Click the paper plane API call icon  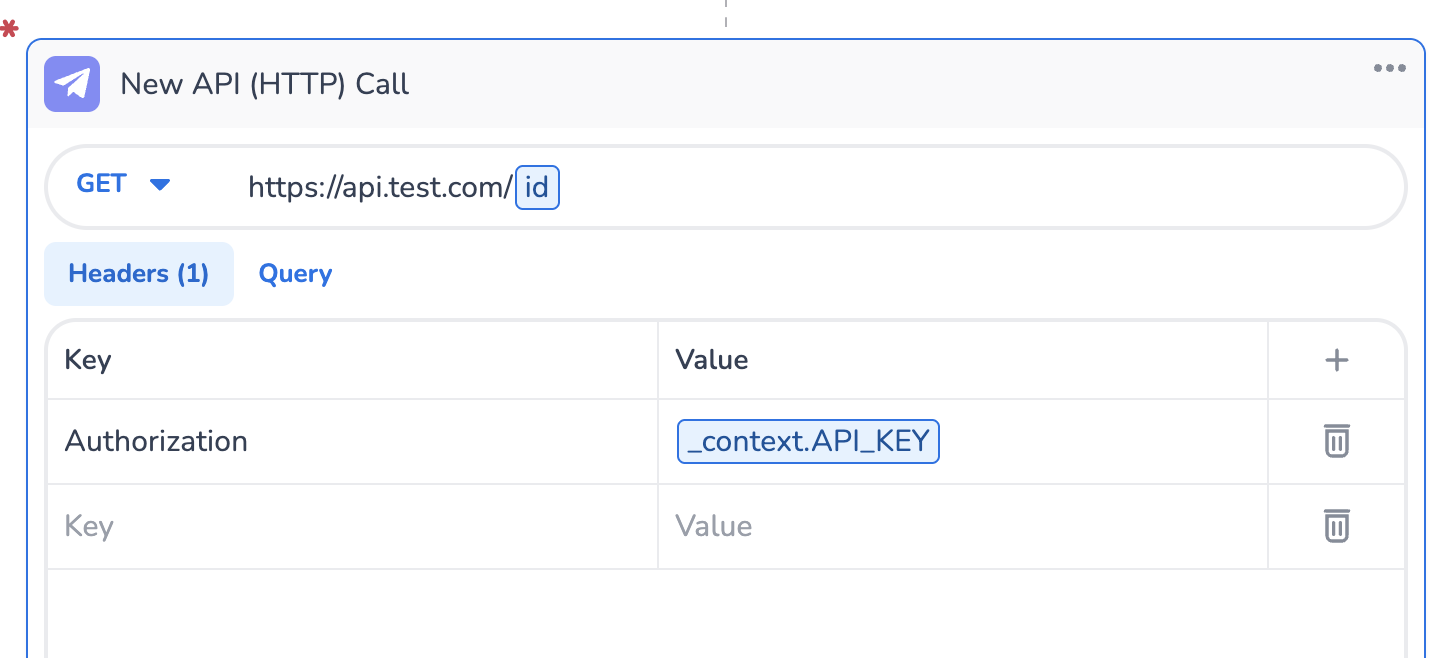point(72,84)
